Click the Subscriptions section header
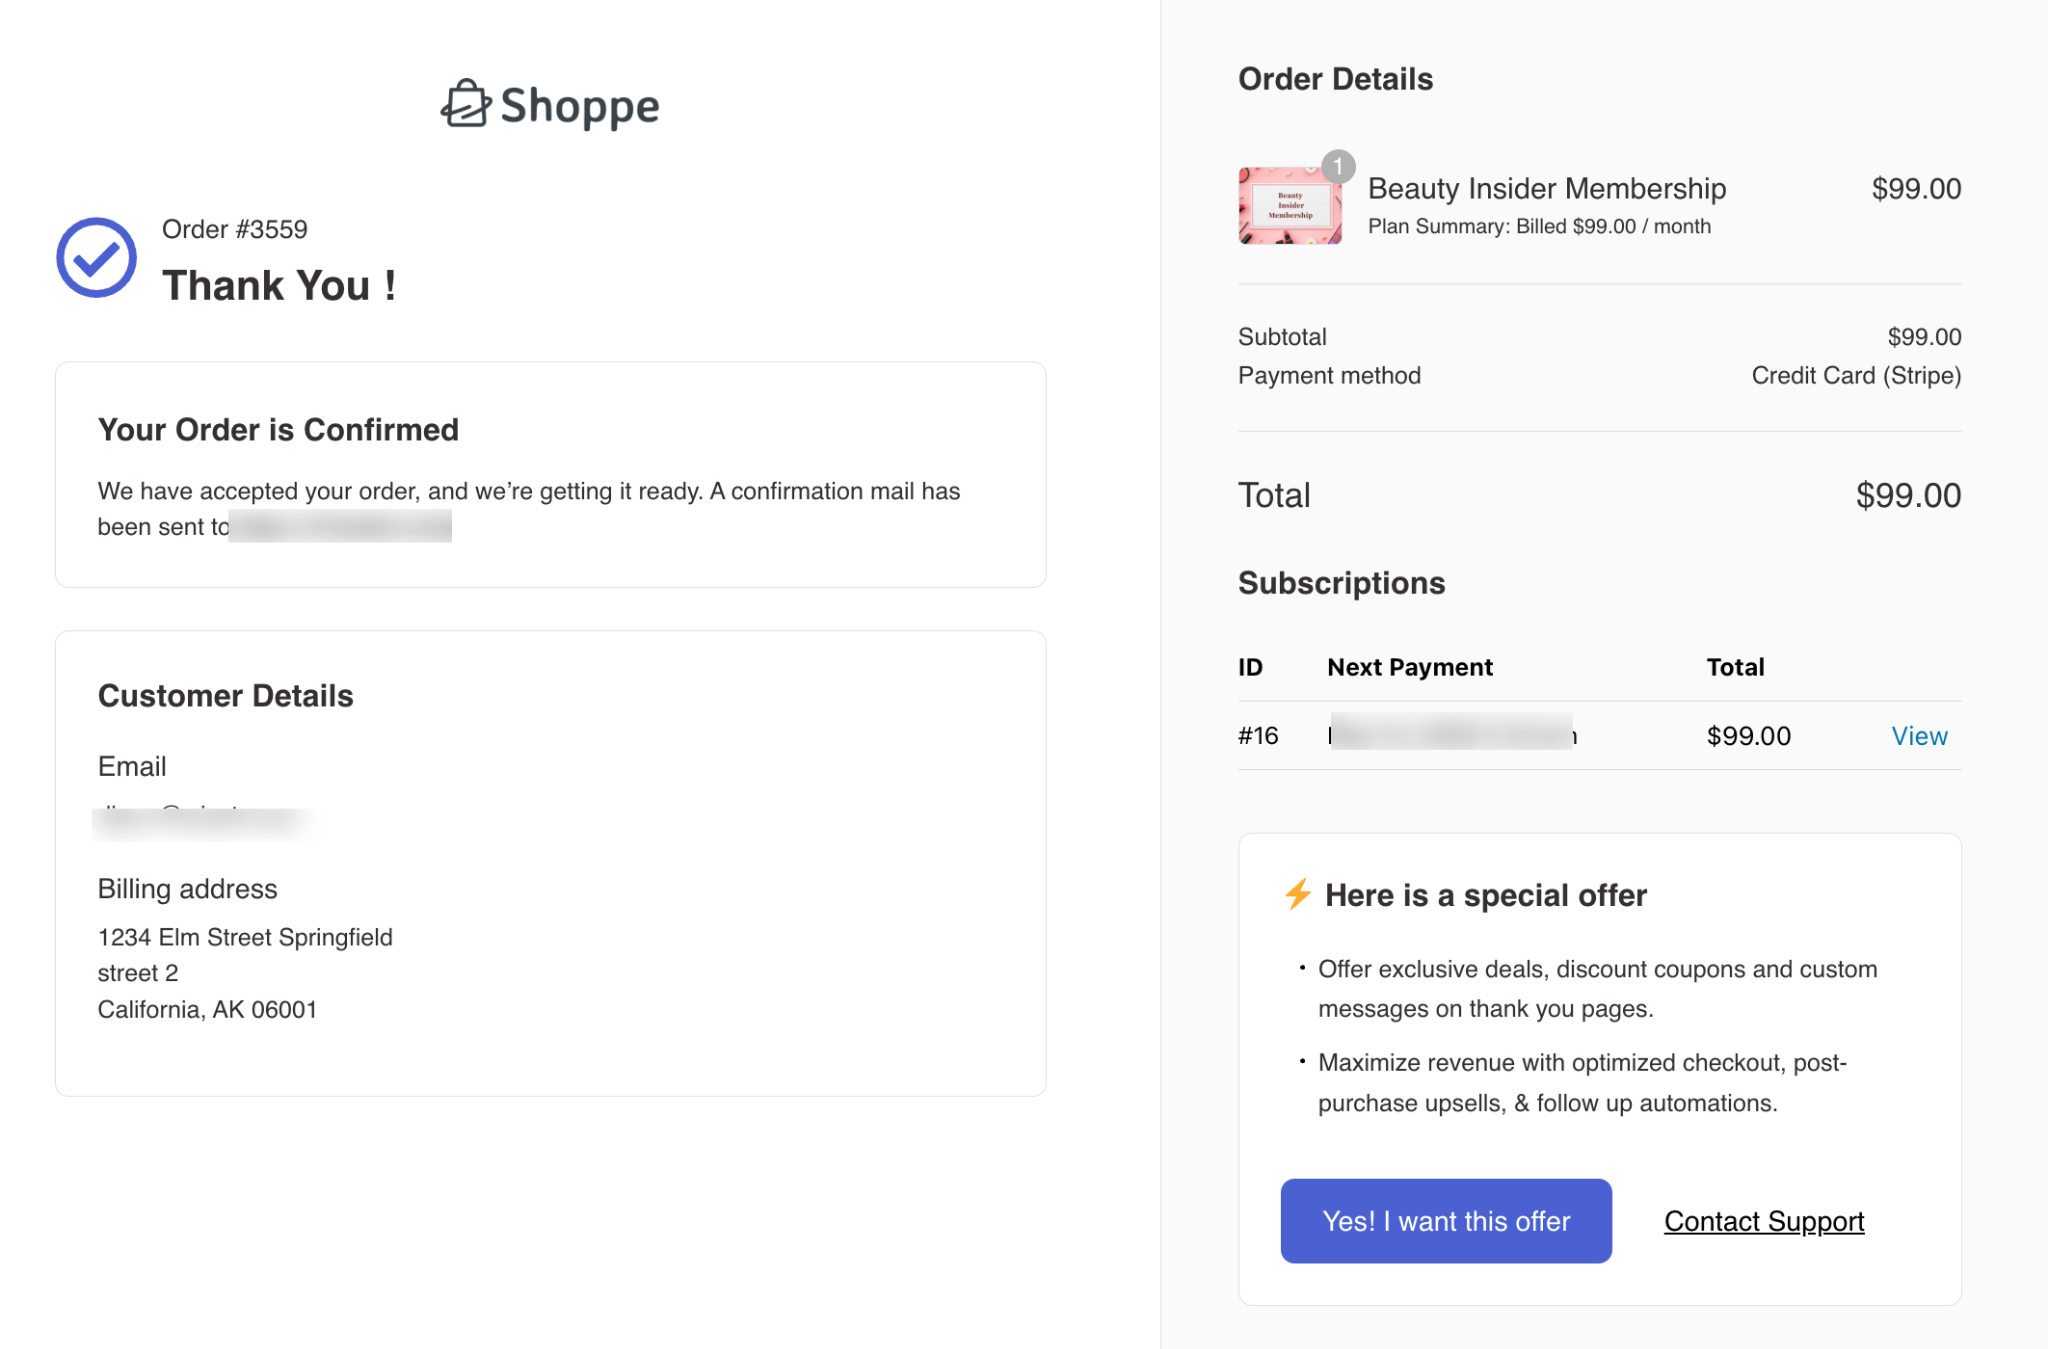 (1341, 583)
